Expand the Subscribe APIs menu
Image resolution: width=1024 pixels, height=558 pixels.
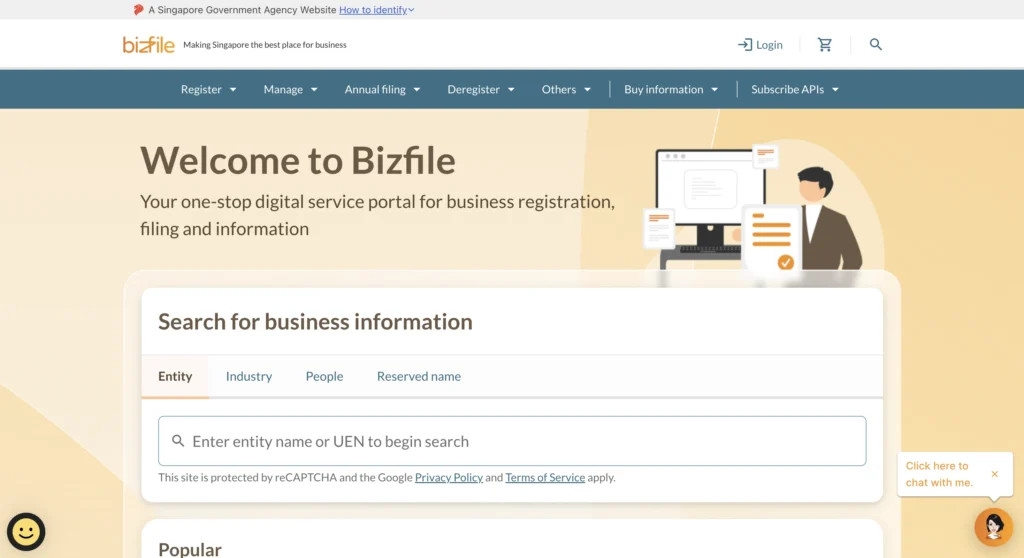click(x=795, y=90)
